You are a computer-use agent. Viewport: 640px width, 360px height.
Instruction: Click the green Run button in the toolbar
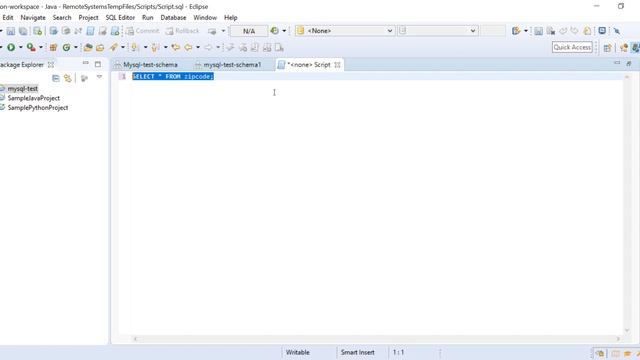coord(11,47)
